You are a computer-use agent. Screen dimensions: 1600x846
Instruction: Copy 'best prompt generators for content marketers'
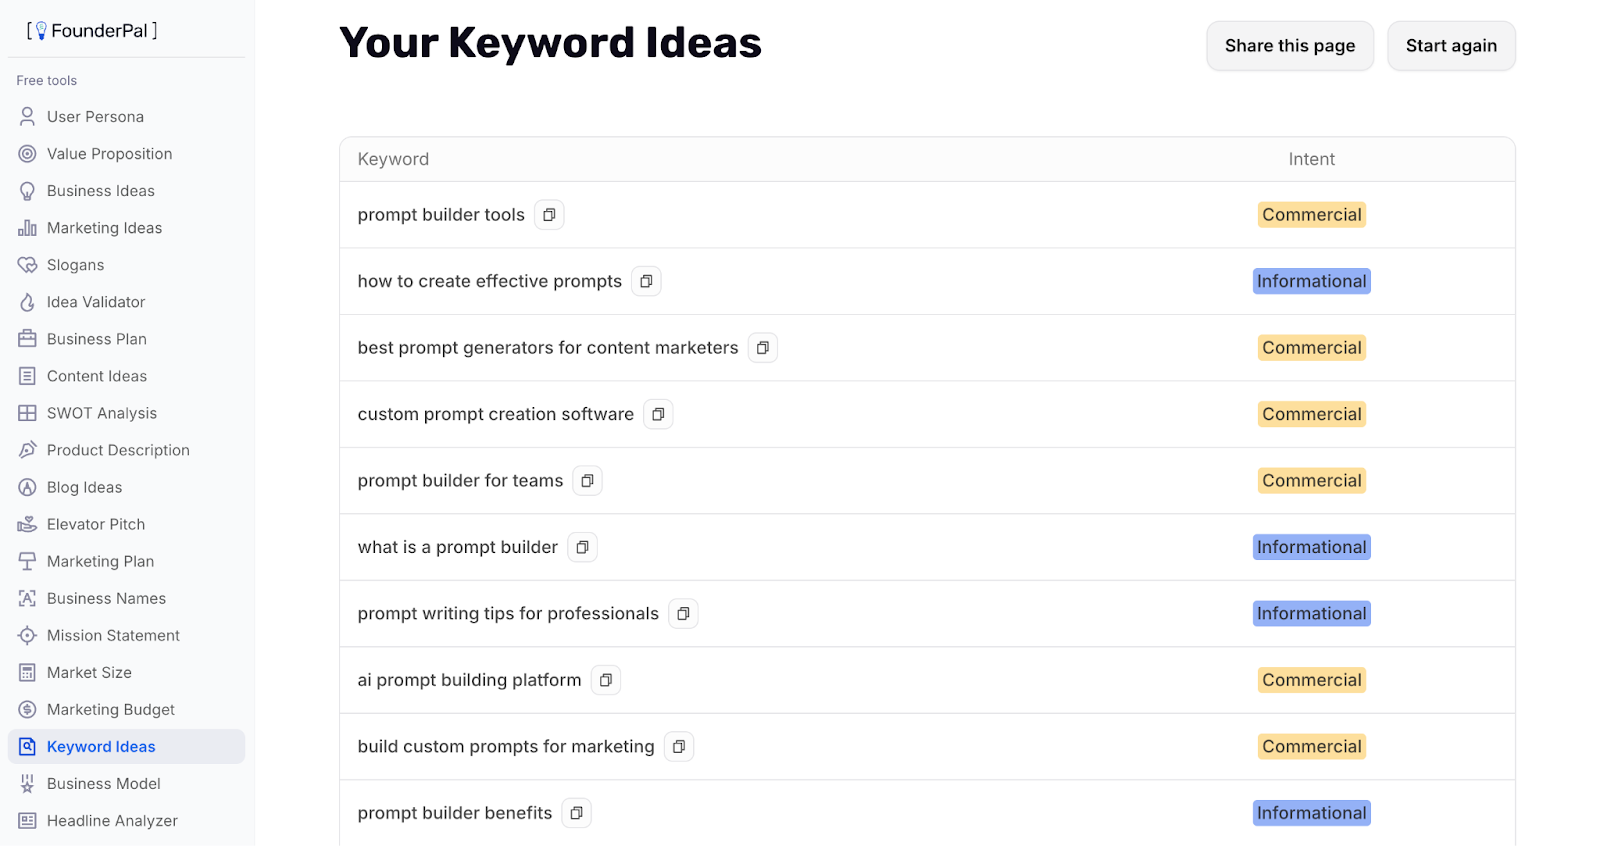(763, 348)
